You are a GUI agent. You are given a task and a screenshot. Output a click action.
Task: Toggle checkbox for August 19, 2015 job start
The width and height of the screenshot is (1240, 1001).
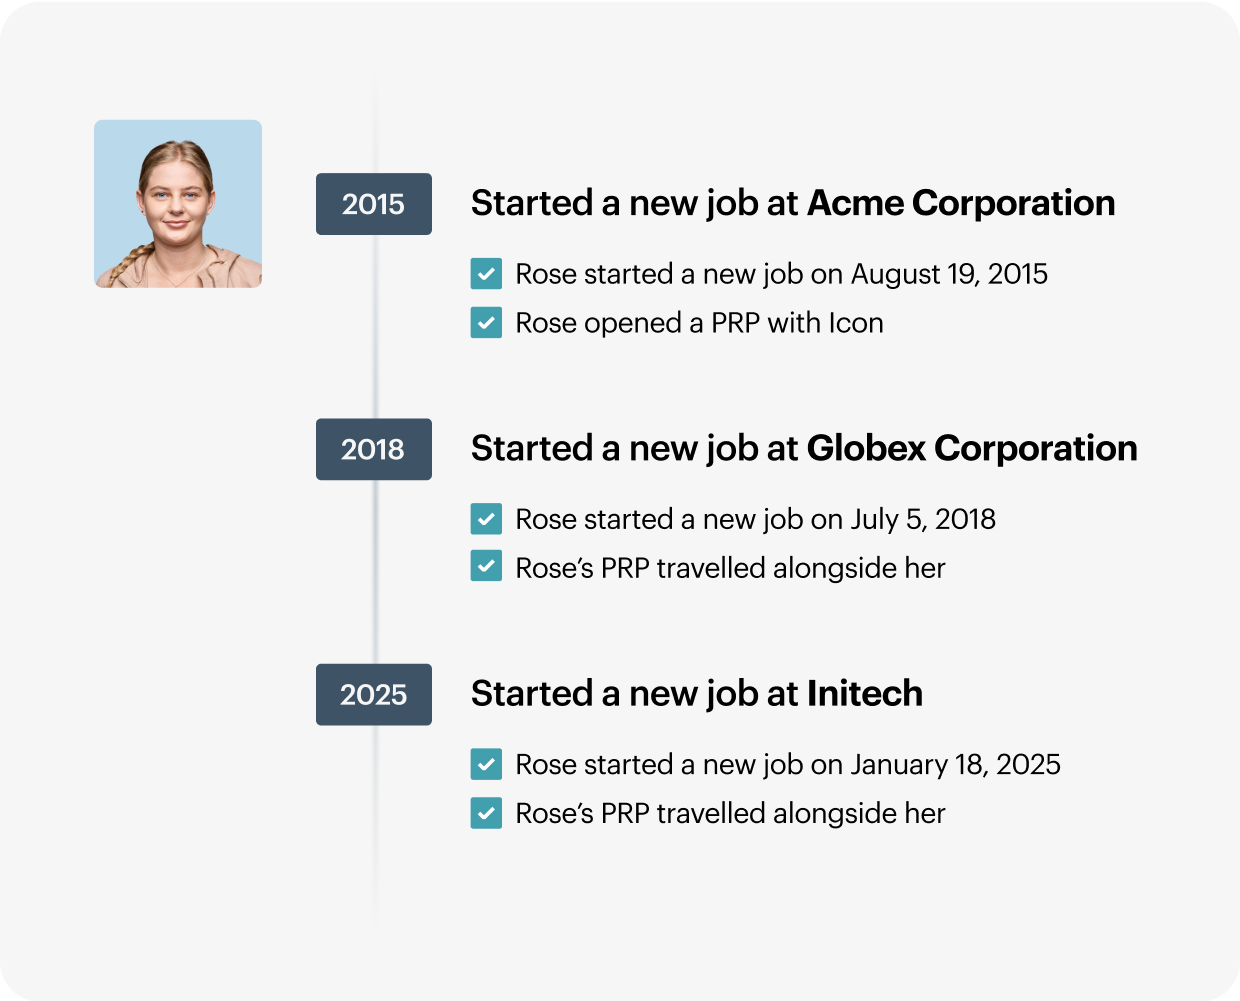coord(486,274)
